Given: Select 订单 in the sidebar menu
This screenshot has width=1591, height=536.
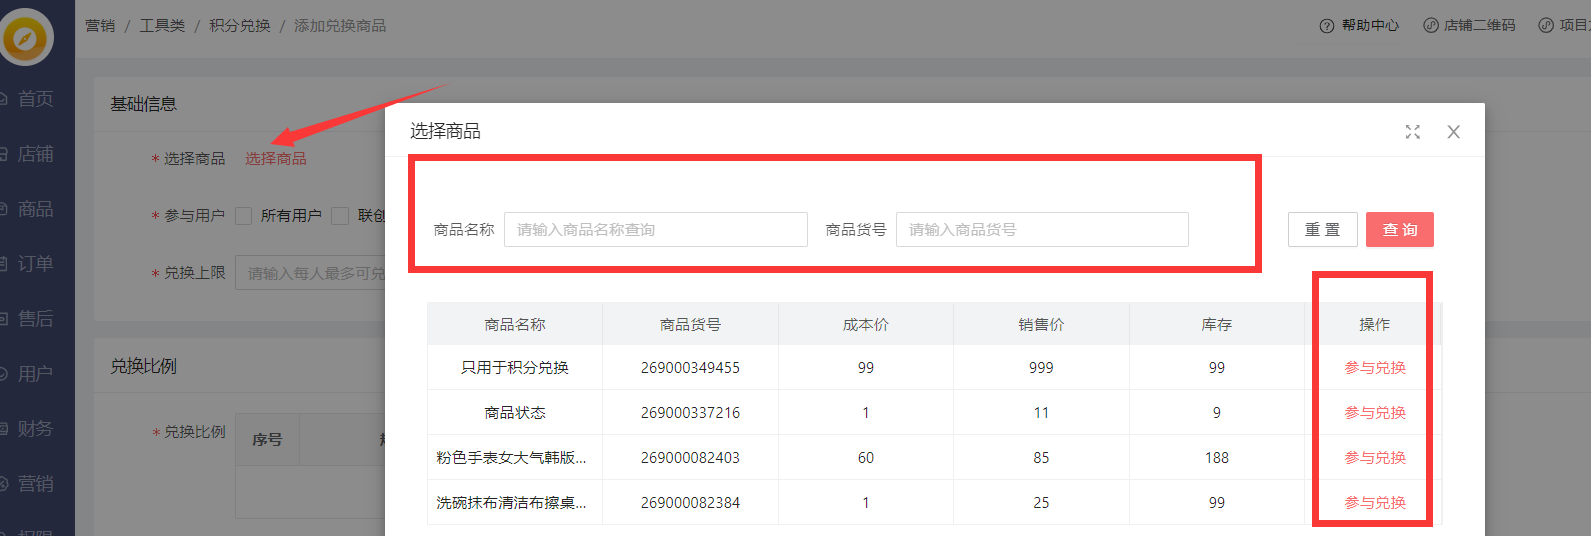Looking at the screenshot, I should coord(35,264).
